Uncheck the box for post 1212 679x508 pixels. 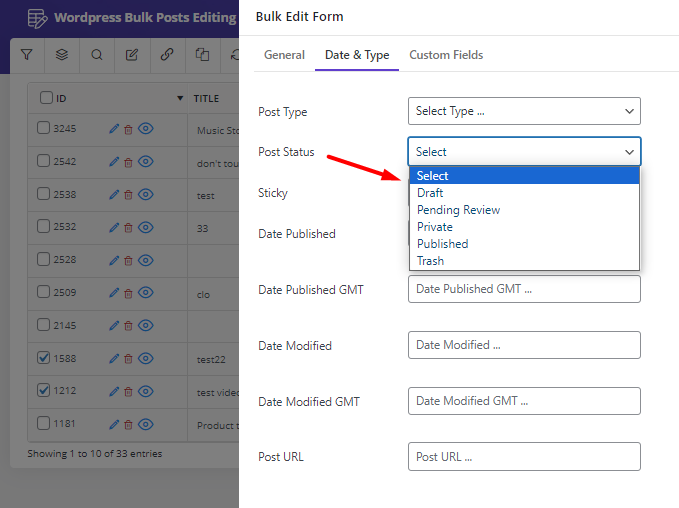click(x=43, y=390)
